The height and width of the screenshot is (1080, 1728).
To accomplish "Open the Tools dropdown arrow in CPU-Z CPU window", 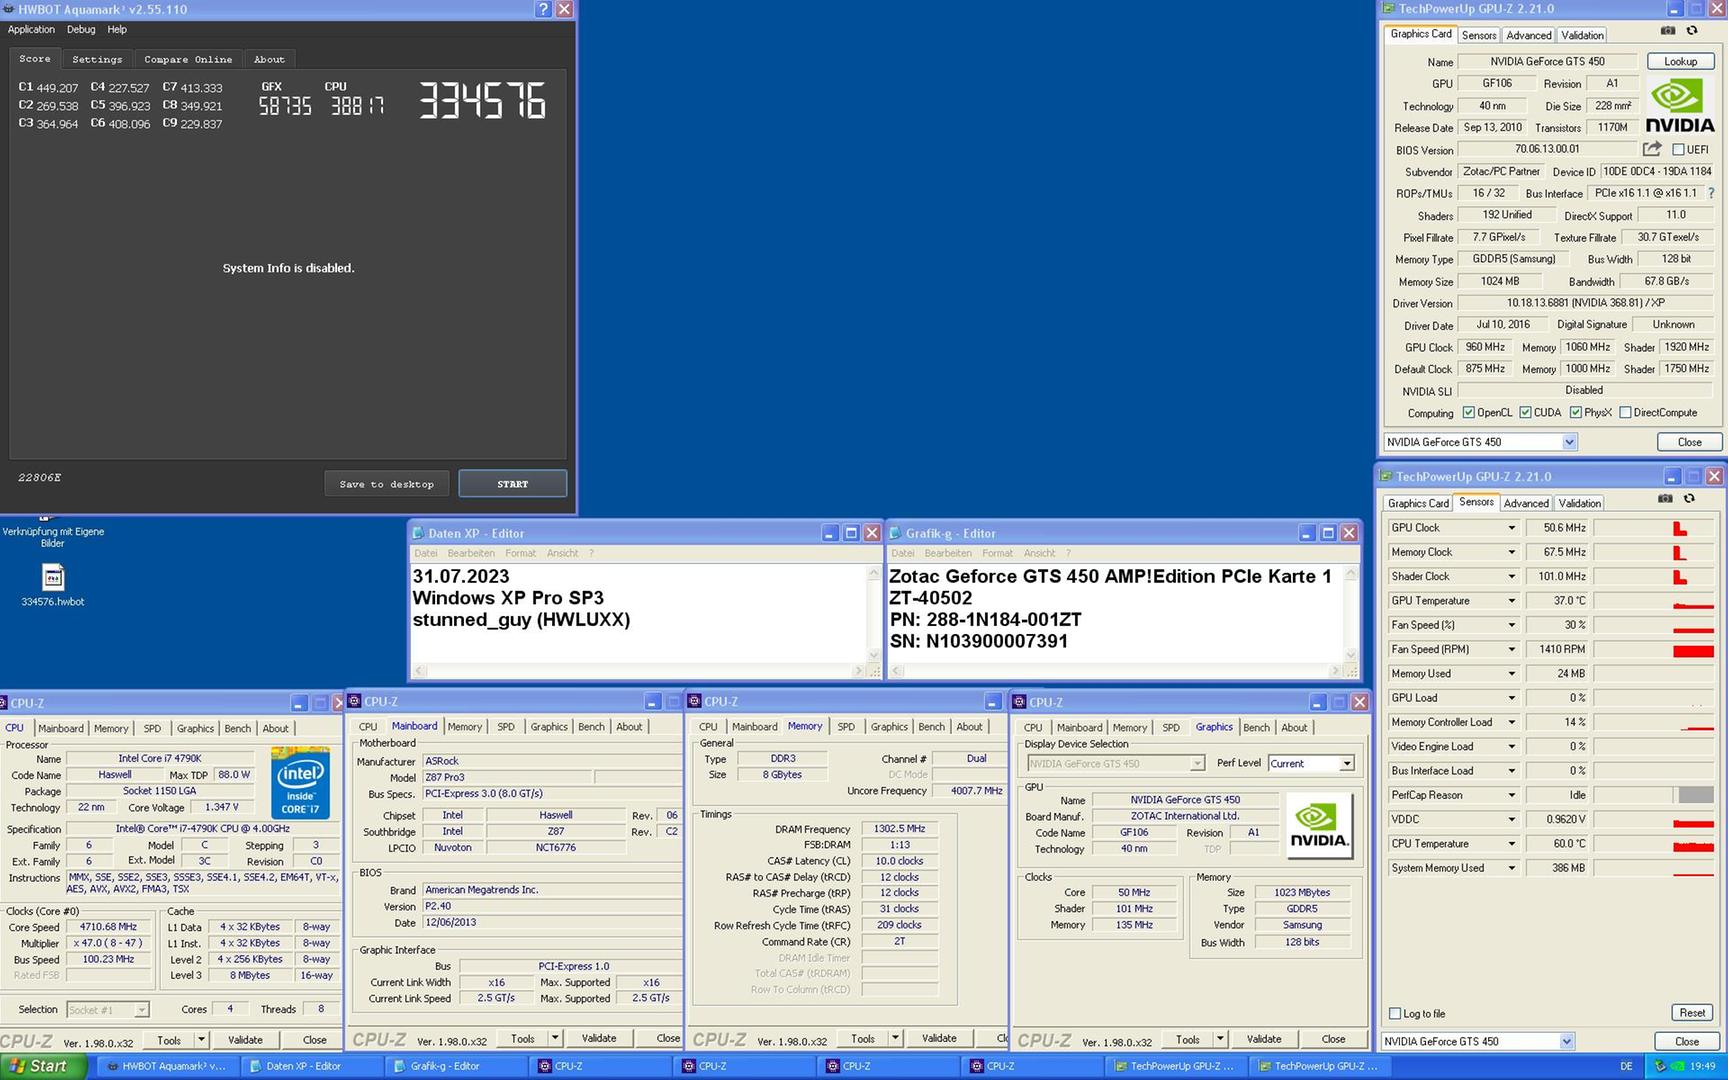I will pyautogui.click(x=201, y=1040).
